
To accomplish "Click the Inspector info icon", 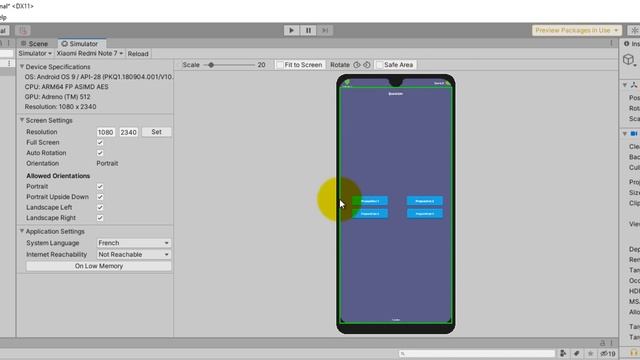I will tap(627, 43).
